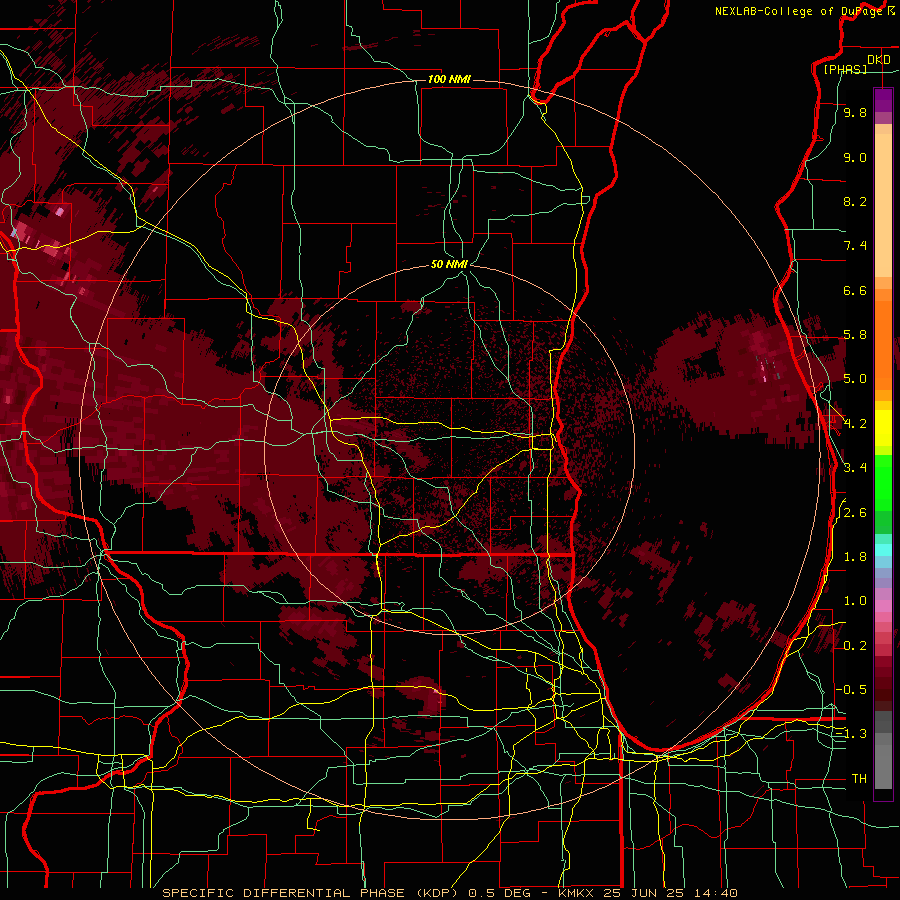
Task: Select the 4.2 scale value
Action: (x=855, y=424)
